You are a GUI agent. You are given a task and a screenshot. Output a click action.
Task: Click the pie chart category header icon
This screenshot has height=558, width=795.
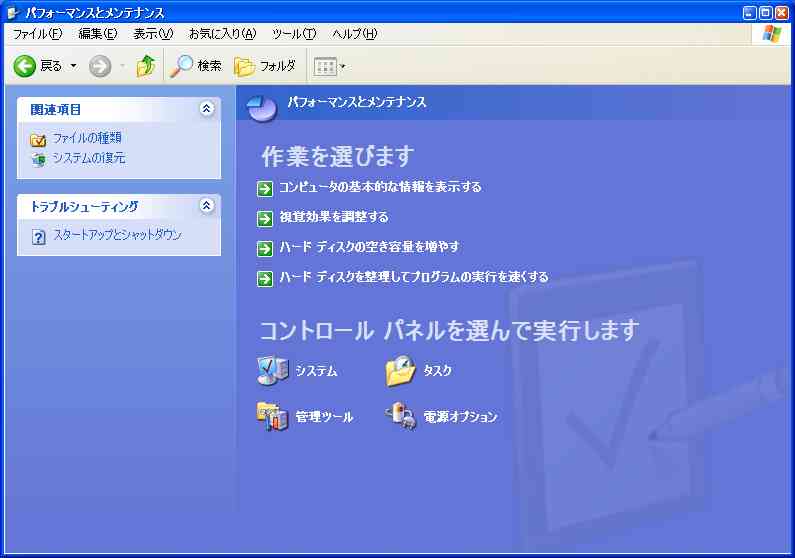point(262,107)
